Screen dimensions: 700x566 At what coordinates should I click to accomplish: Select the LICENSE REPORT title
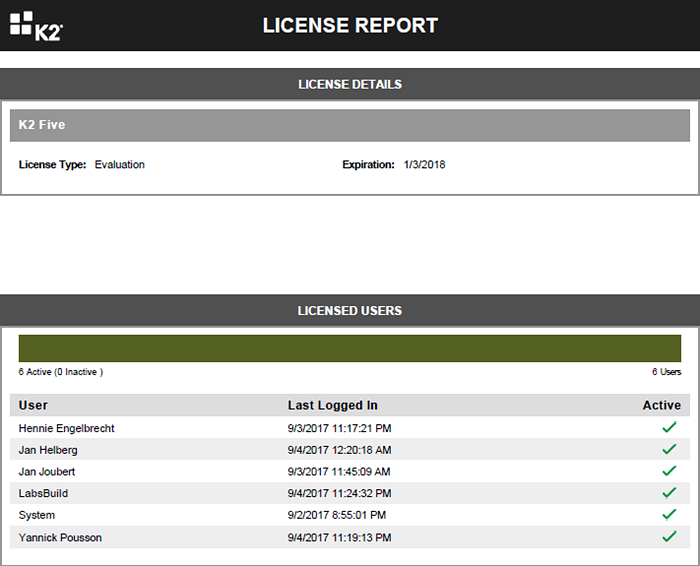coord(350,25)
